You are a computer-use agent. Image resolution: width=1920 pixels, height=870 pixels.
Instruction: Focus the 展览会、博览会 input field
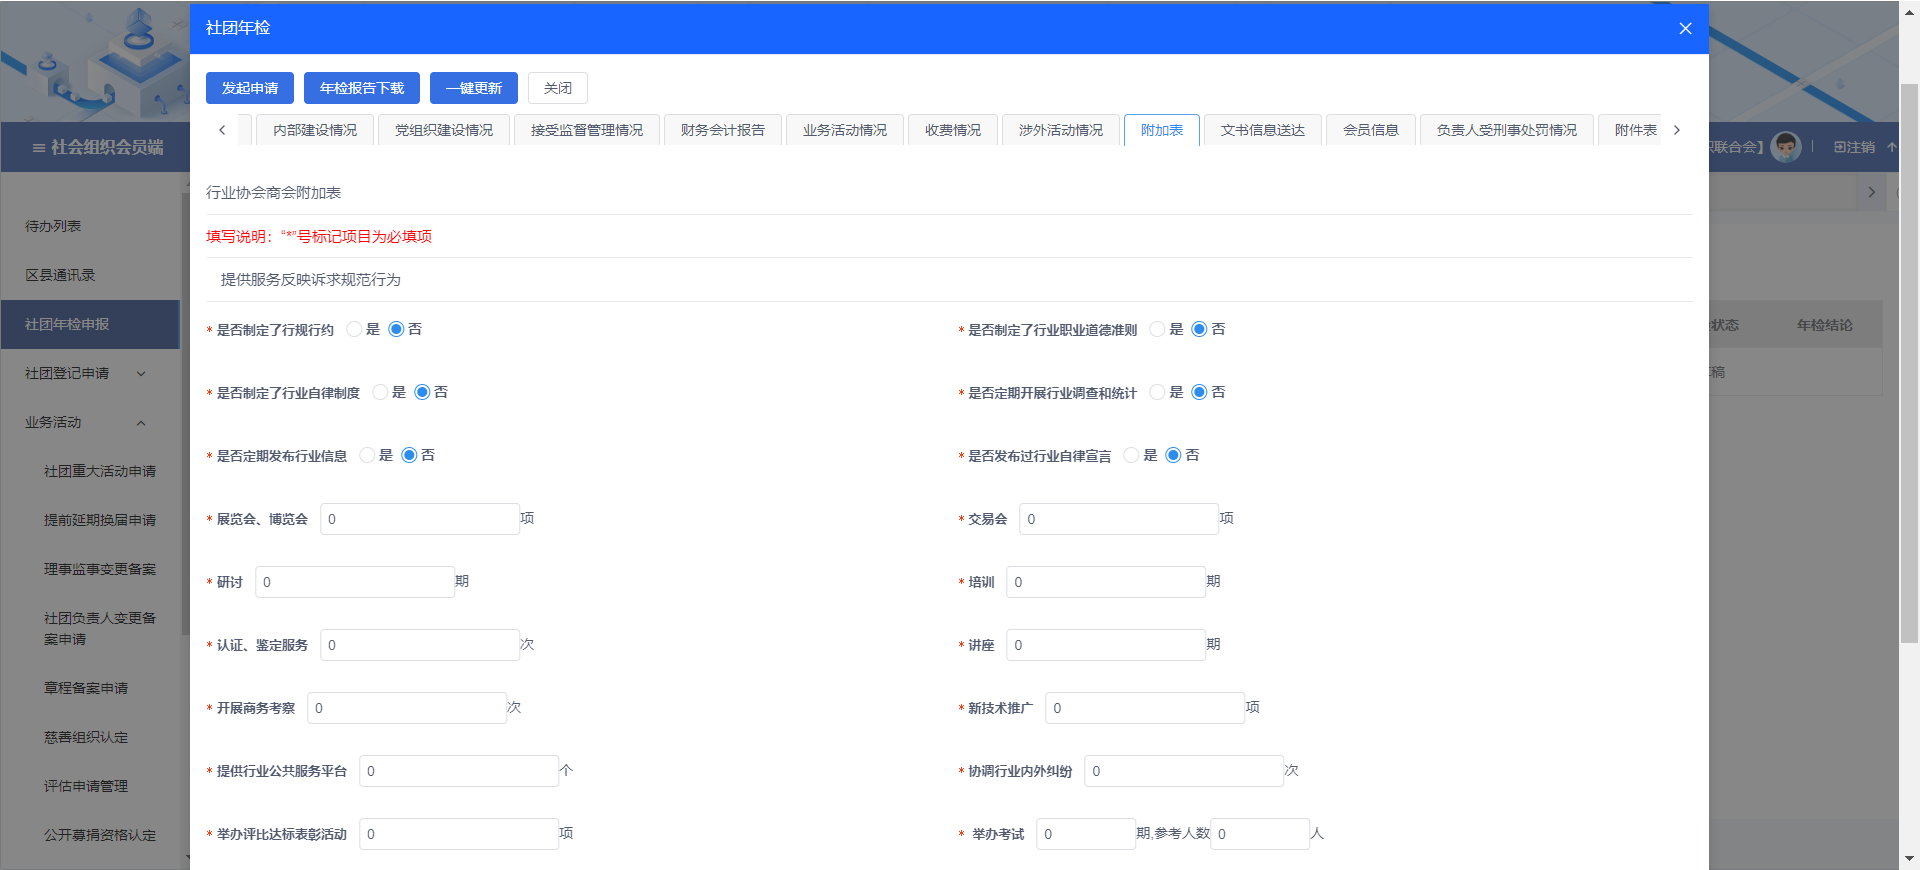click(x=419, y=519)
